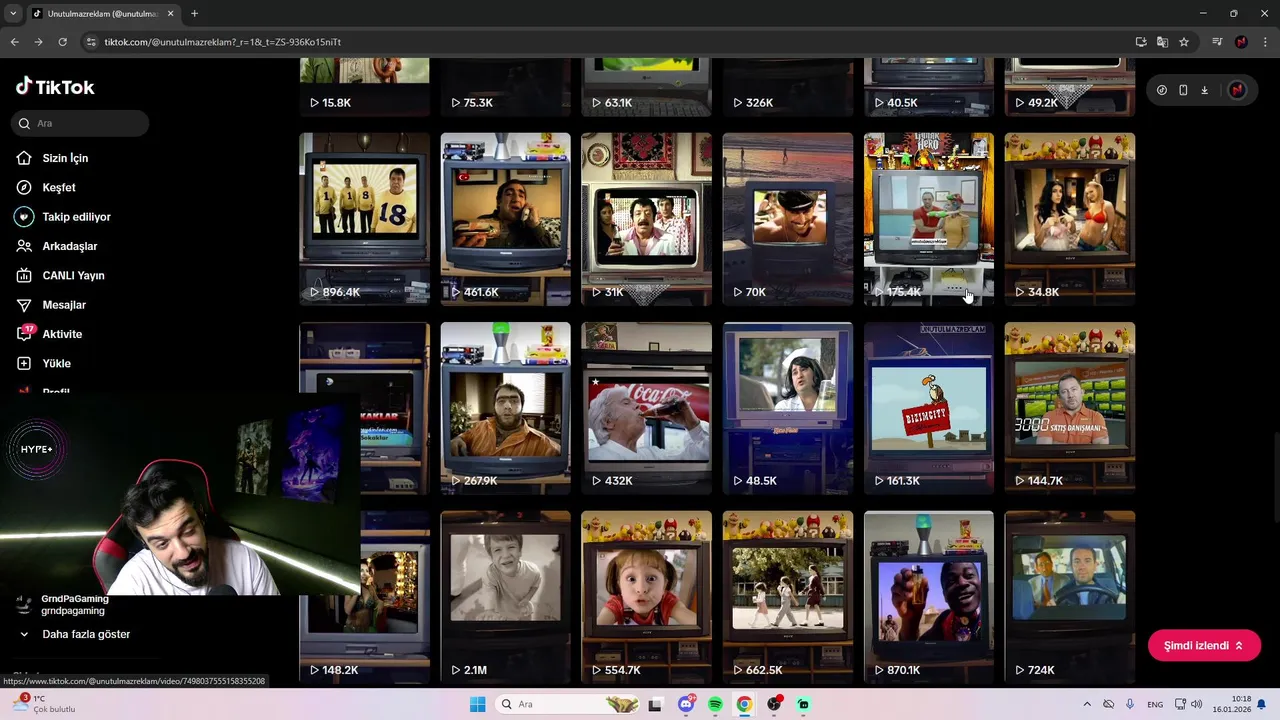Show hidden system tray icons
Image resolution: width=1280 pixels, height=720 pixels.
1087,704
